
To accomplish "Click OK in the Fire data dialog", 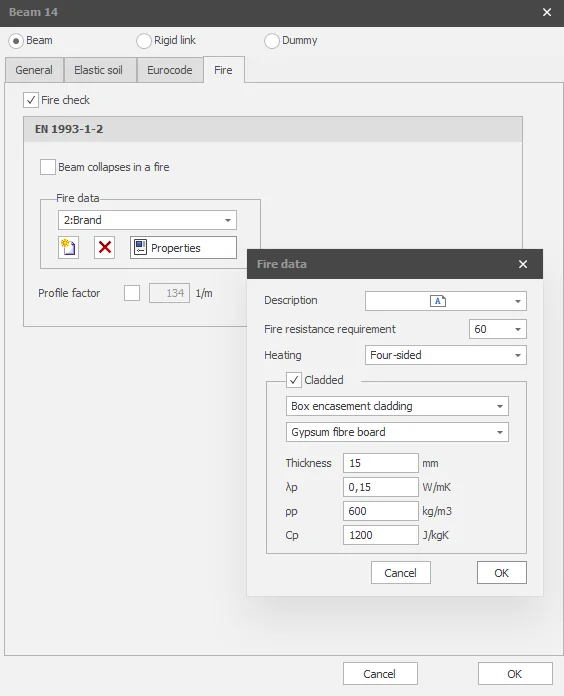I will tap(502, 573).
